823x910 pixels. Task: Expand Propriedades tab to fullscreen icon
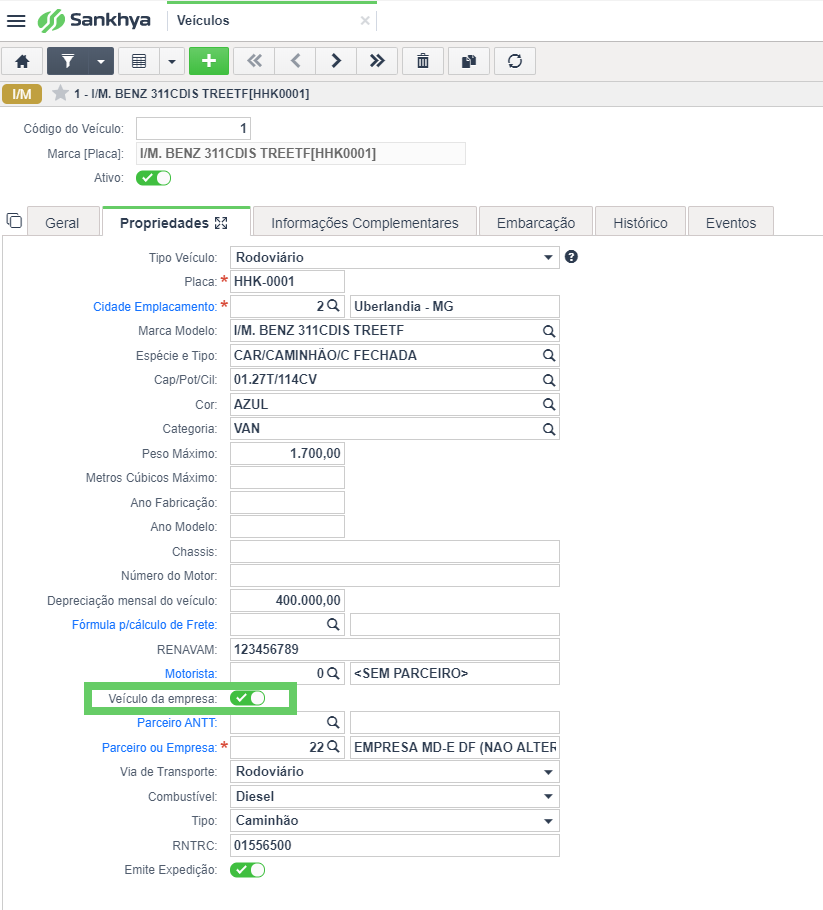[x=221, y=223]
